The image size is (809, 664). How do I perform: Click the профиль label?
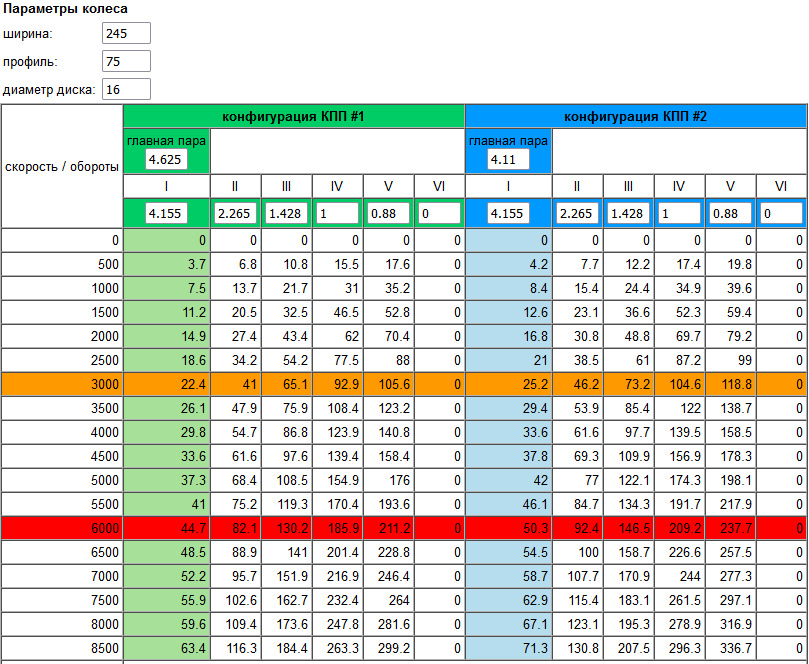[30, 62]
